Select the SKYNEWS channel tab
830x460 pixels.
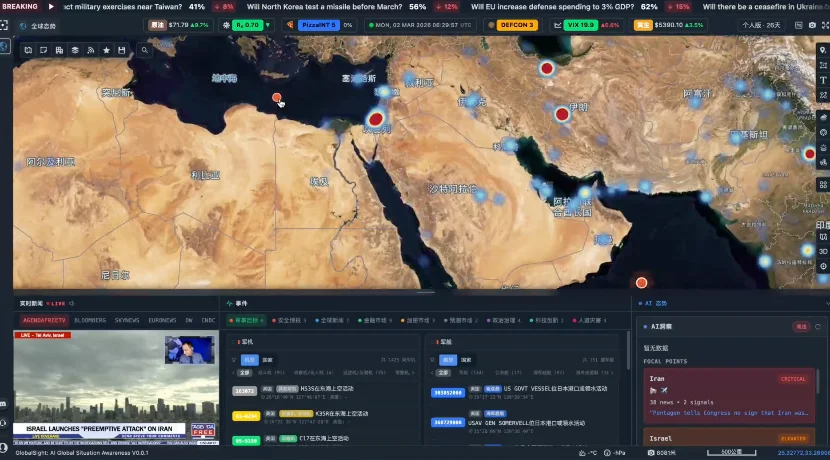click(127, 320)
